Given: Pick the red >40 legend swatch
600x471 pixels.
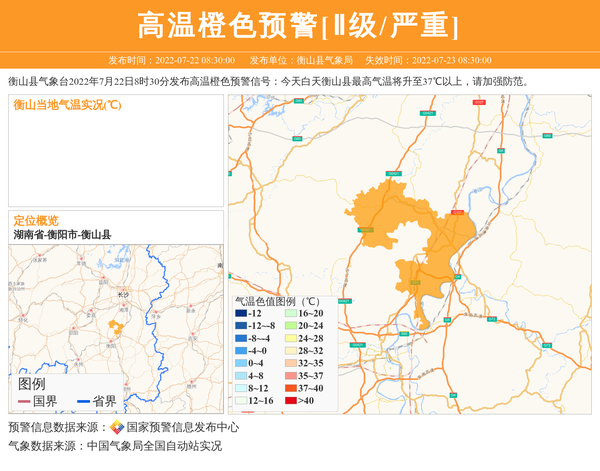Looking at the screenshot, I should coord(290,400).
